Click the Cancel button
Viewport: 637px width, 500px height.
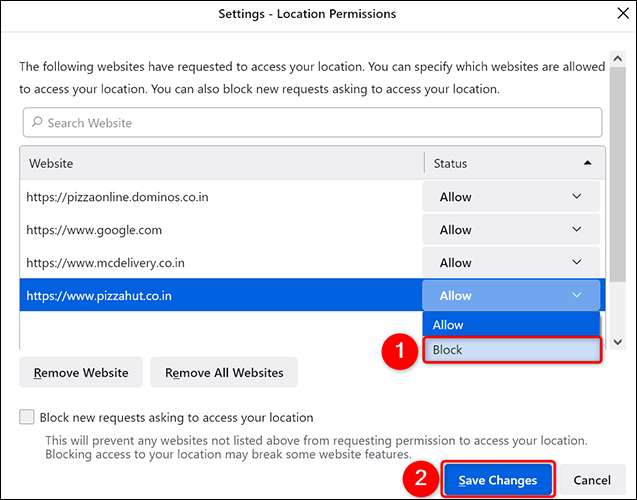pos(593,480)
